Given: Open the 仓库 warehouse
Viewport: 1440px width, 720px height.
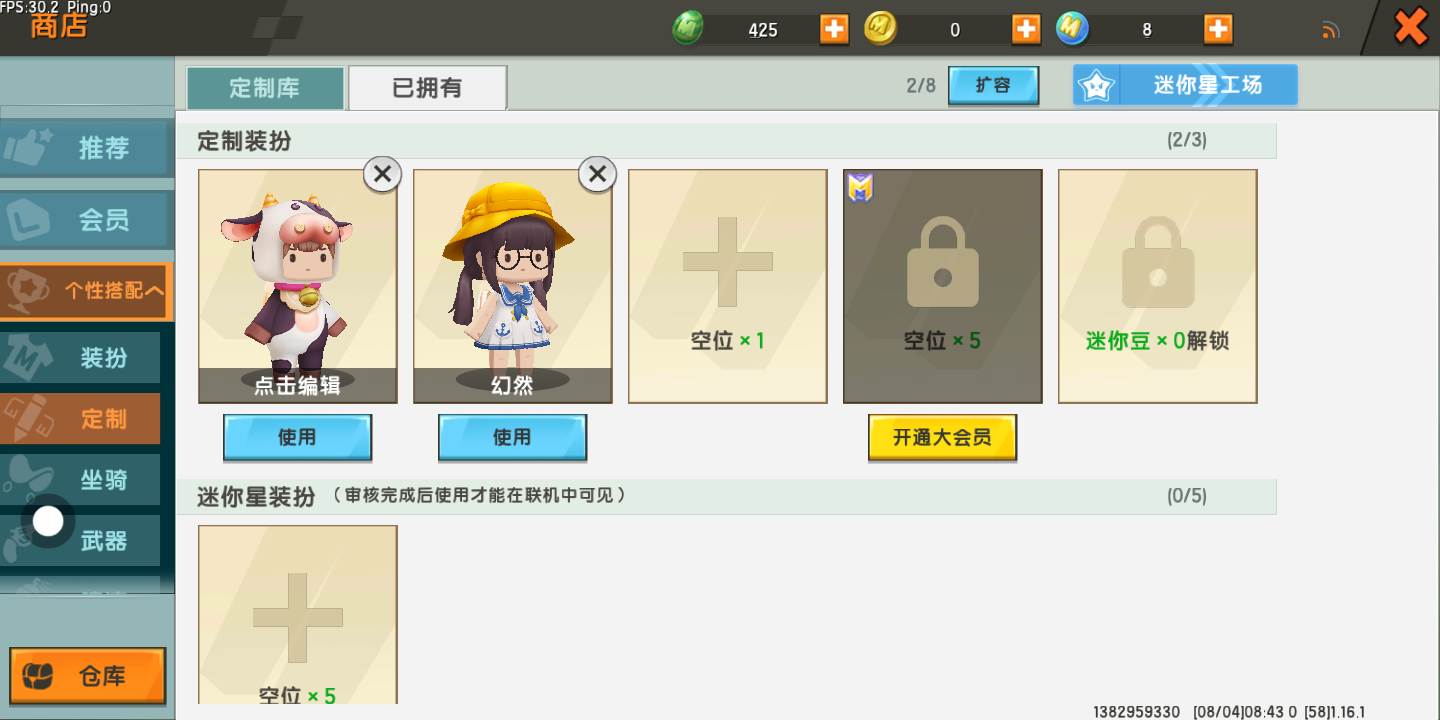Looking at the screenshot, I should tap(88, 676).
